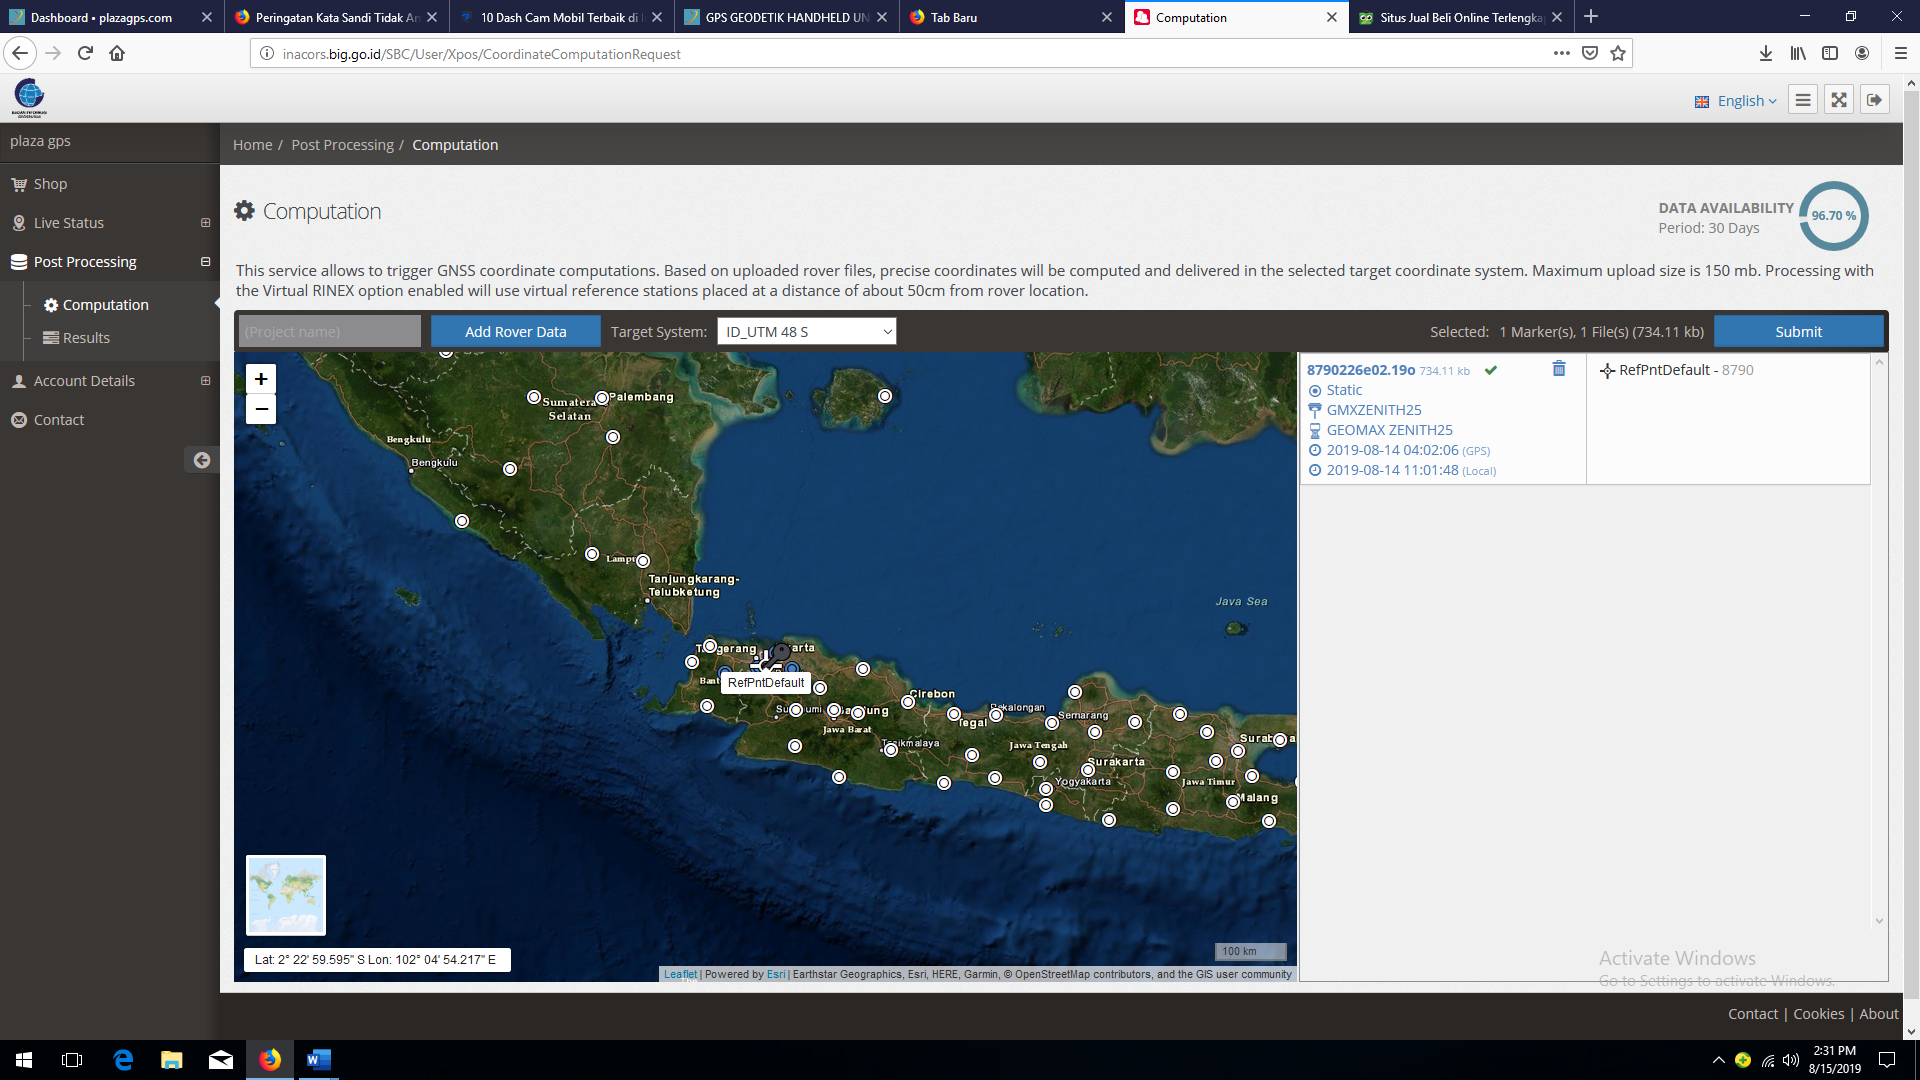The image size is (1920, 1080).
Task: Switch to Dashboard plazagps.com tab
Action: pos(101,17)
